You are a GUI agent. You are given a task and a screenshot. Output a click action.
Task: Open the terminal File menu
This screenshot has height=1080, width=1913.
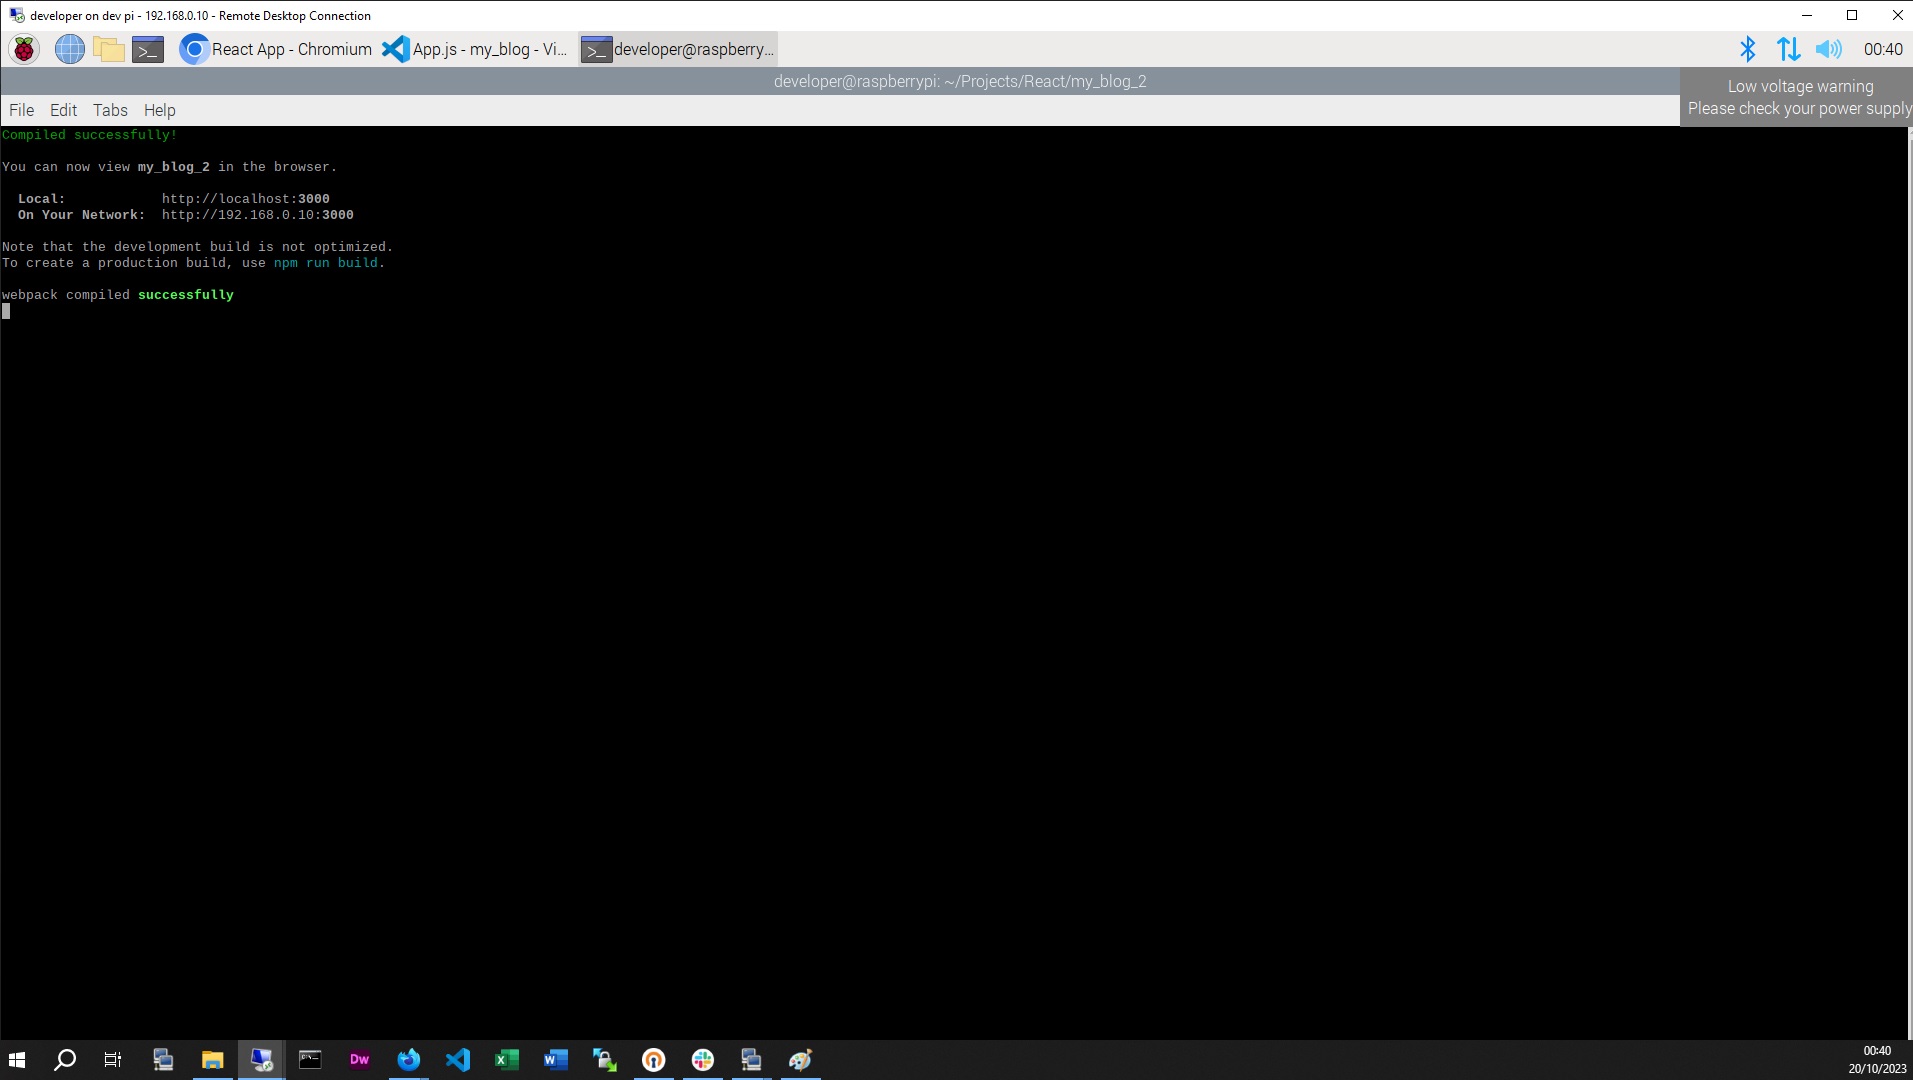pyautogui.click(x=21, y=110)
